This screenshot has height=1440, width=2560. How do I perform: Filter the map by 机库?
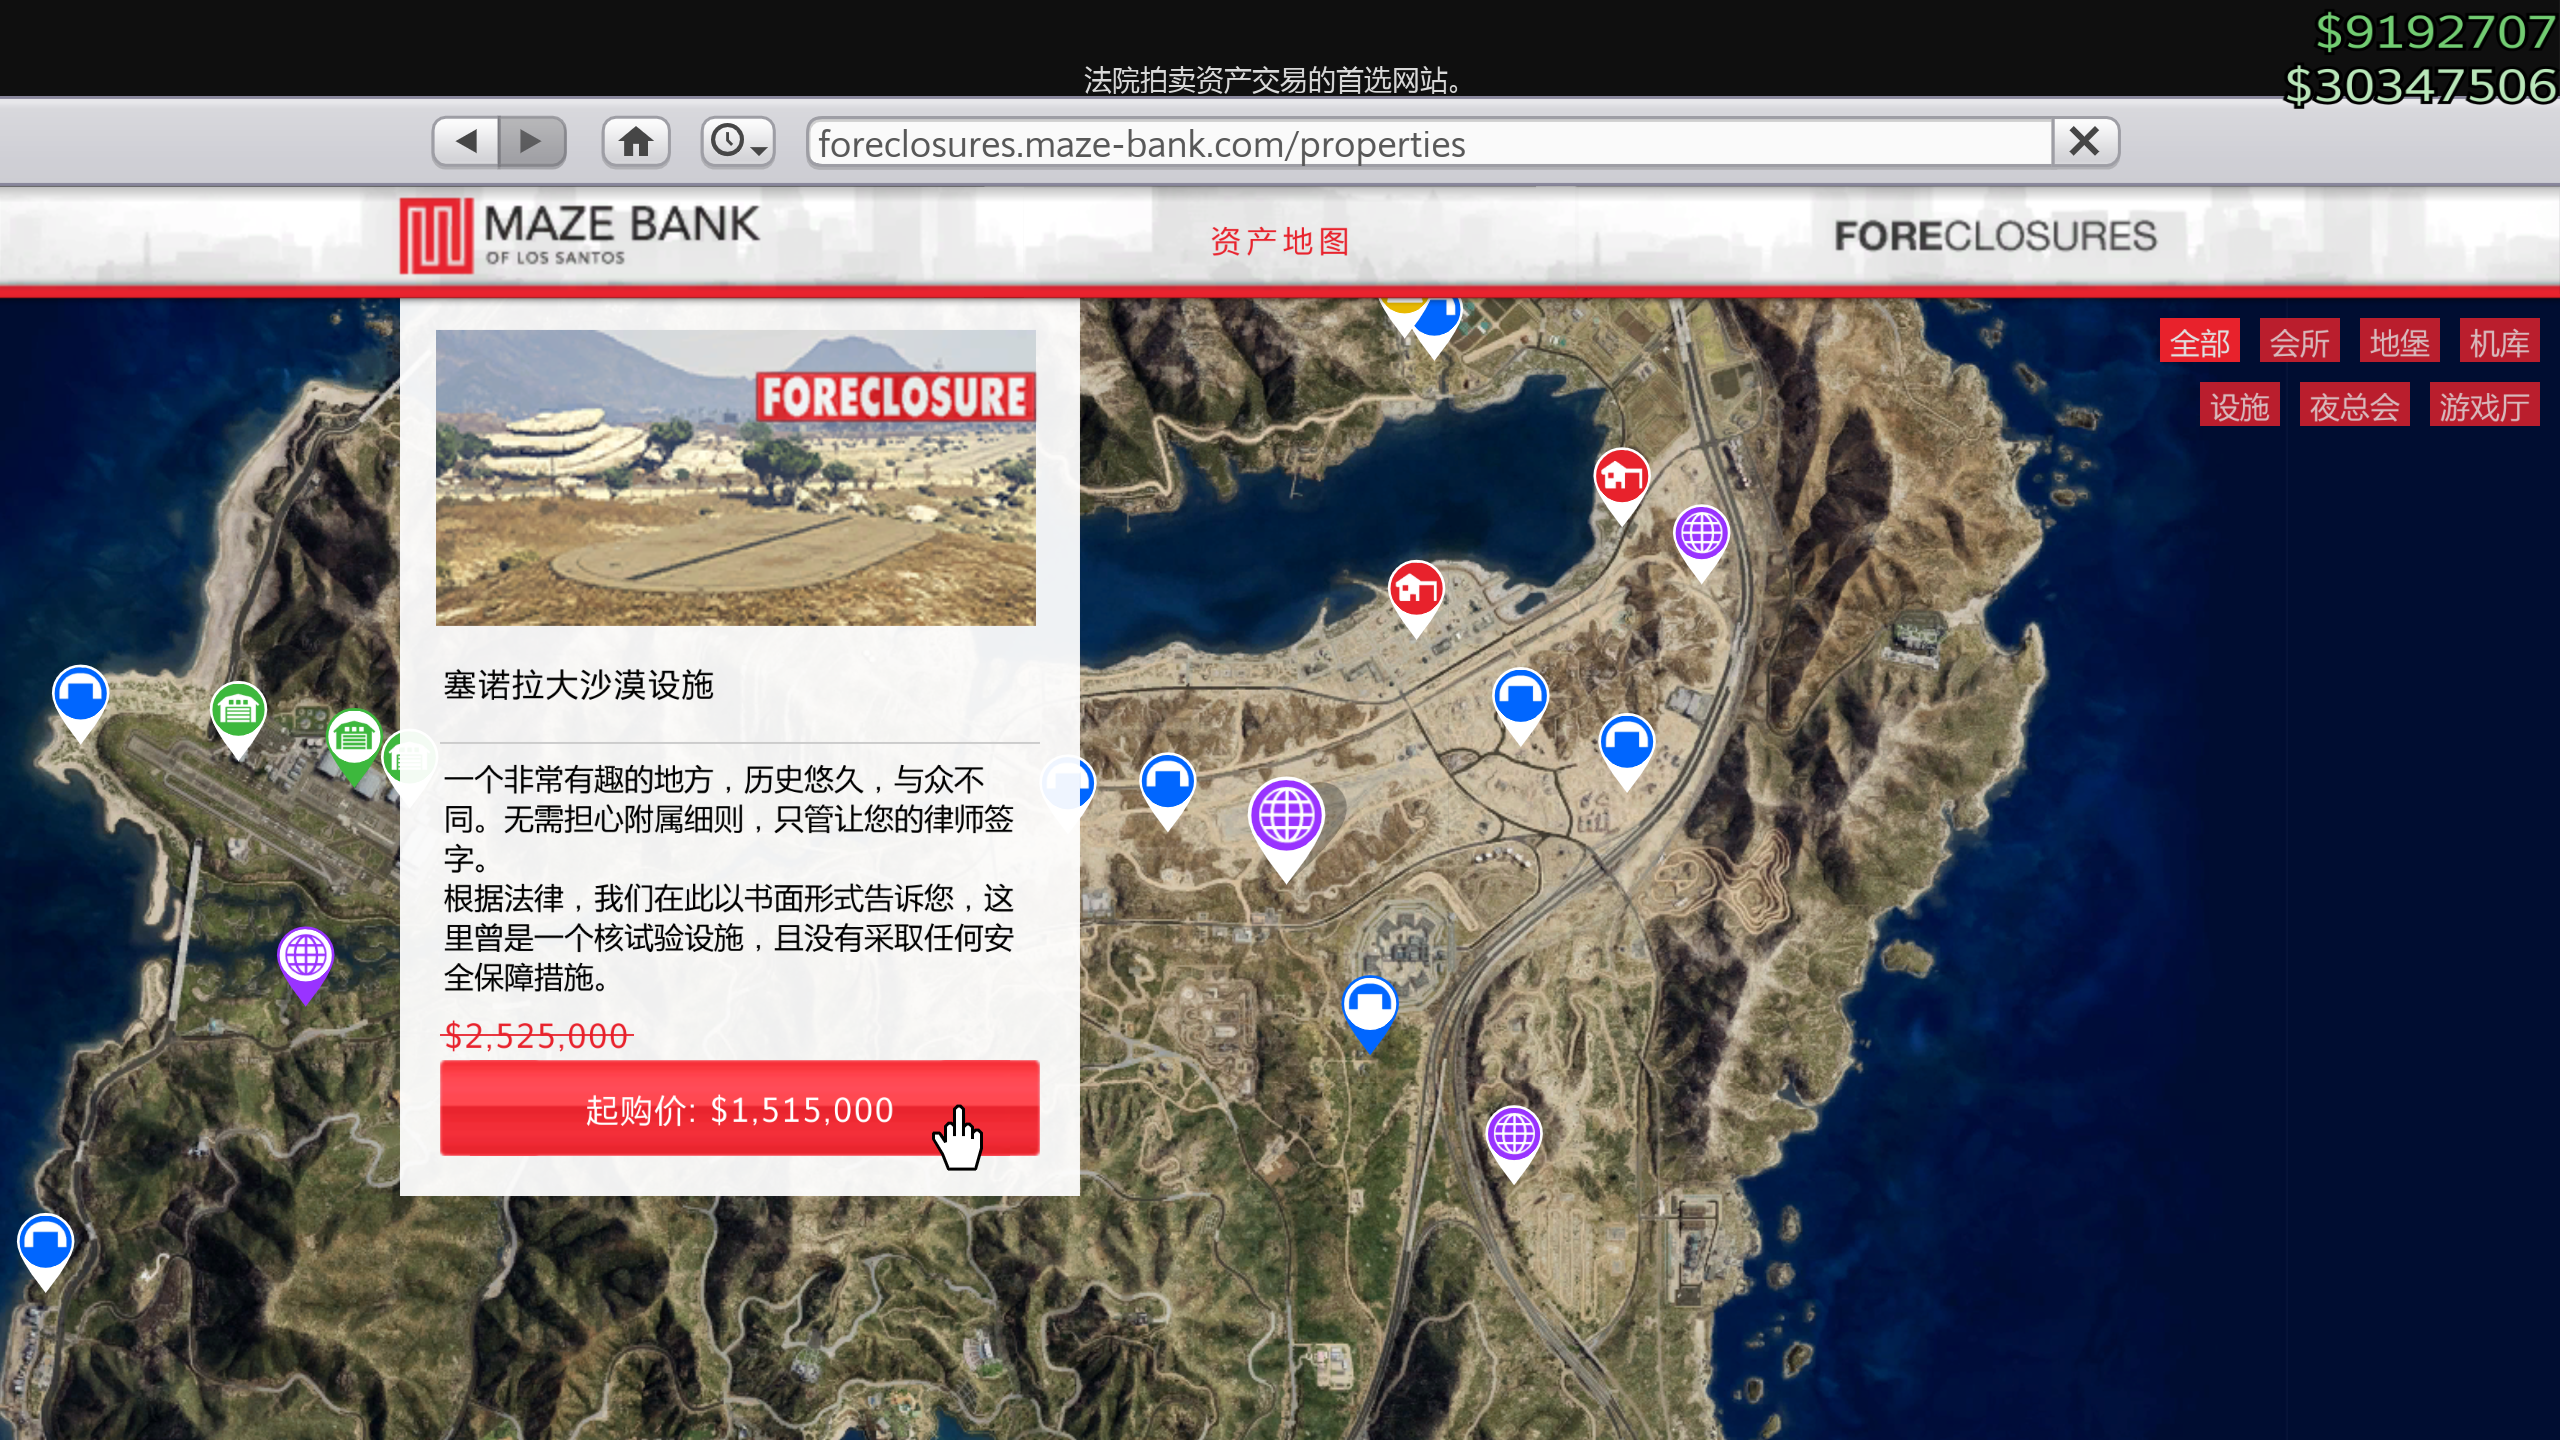2499,342
